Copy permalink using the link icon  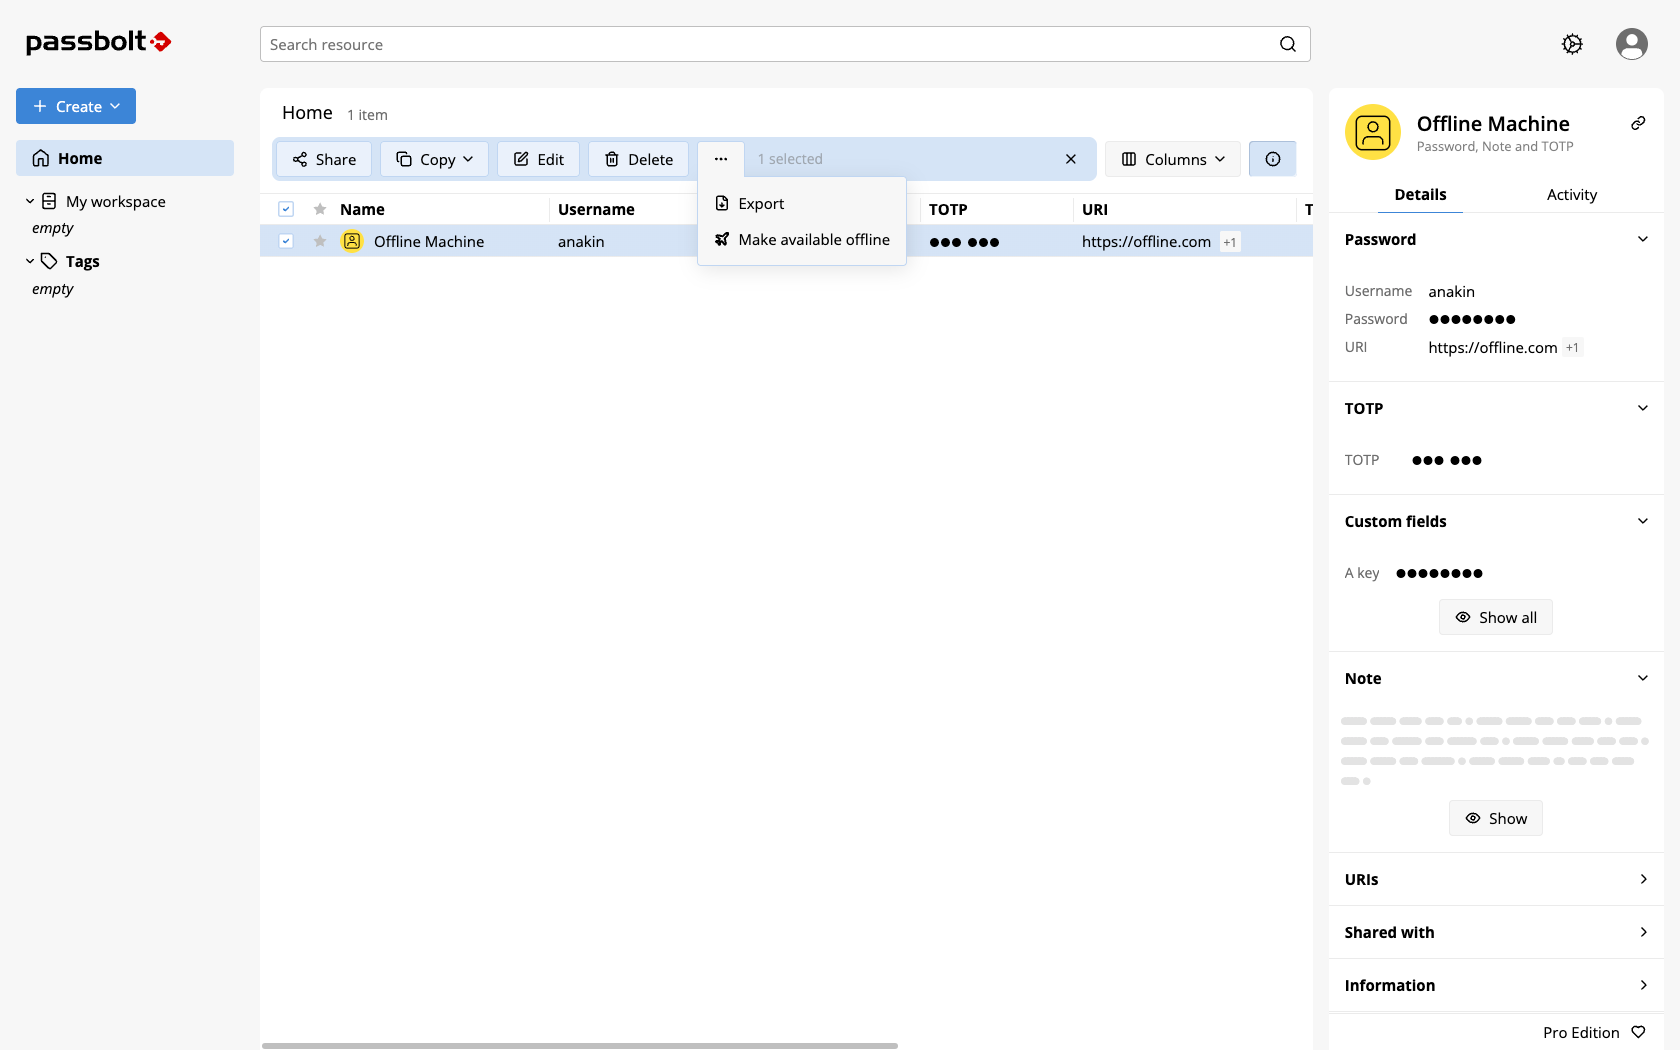click(1638, 123)
